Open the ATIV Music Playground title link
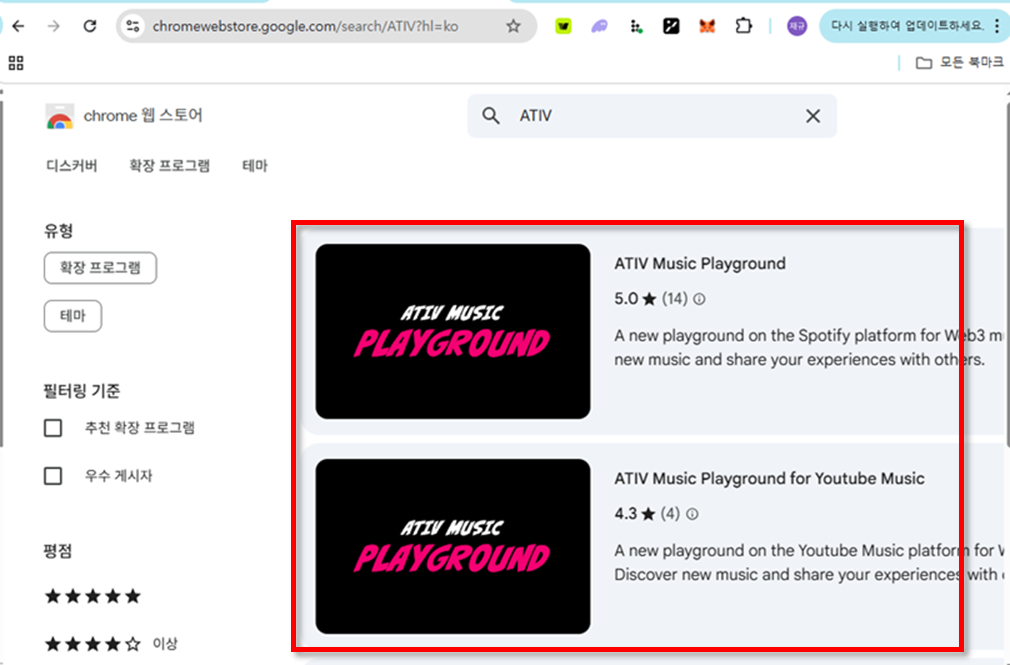 700,264
